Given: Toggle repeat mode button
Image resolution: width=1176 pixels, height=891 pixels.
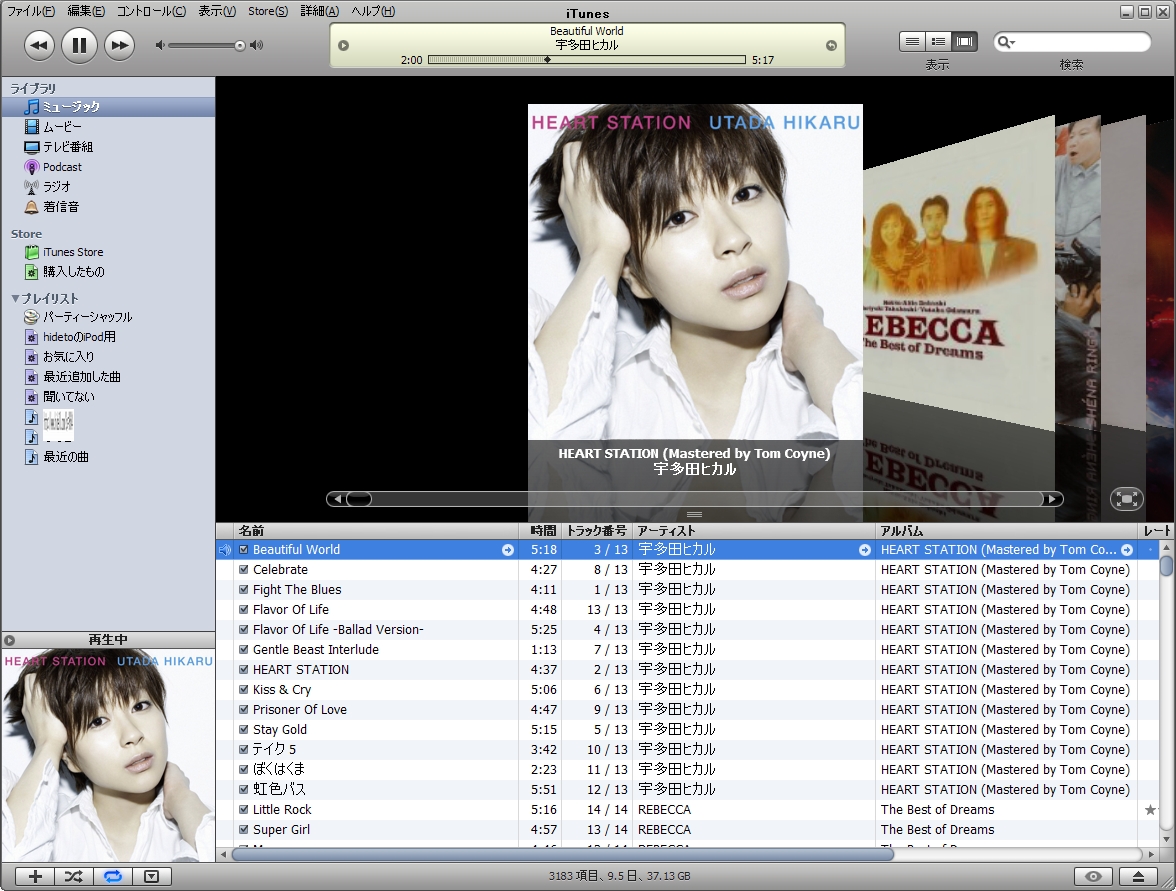Looking at the screenshot, I should (112, 876).
